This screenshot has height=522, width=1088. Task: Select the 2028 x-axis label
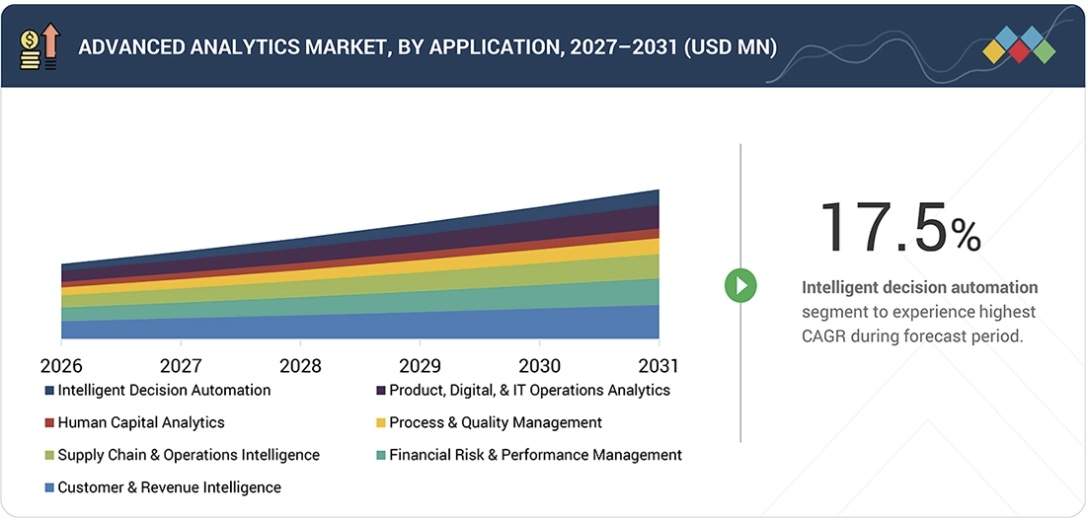point(300,365)
